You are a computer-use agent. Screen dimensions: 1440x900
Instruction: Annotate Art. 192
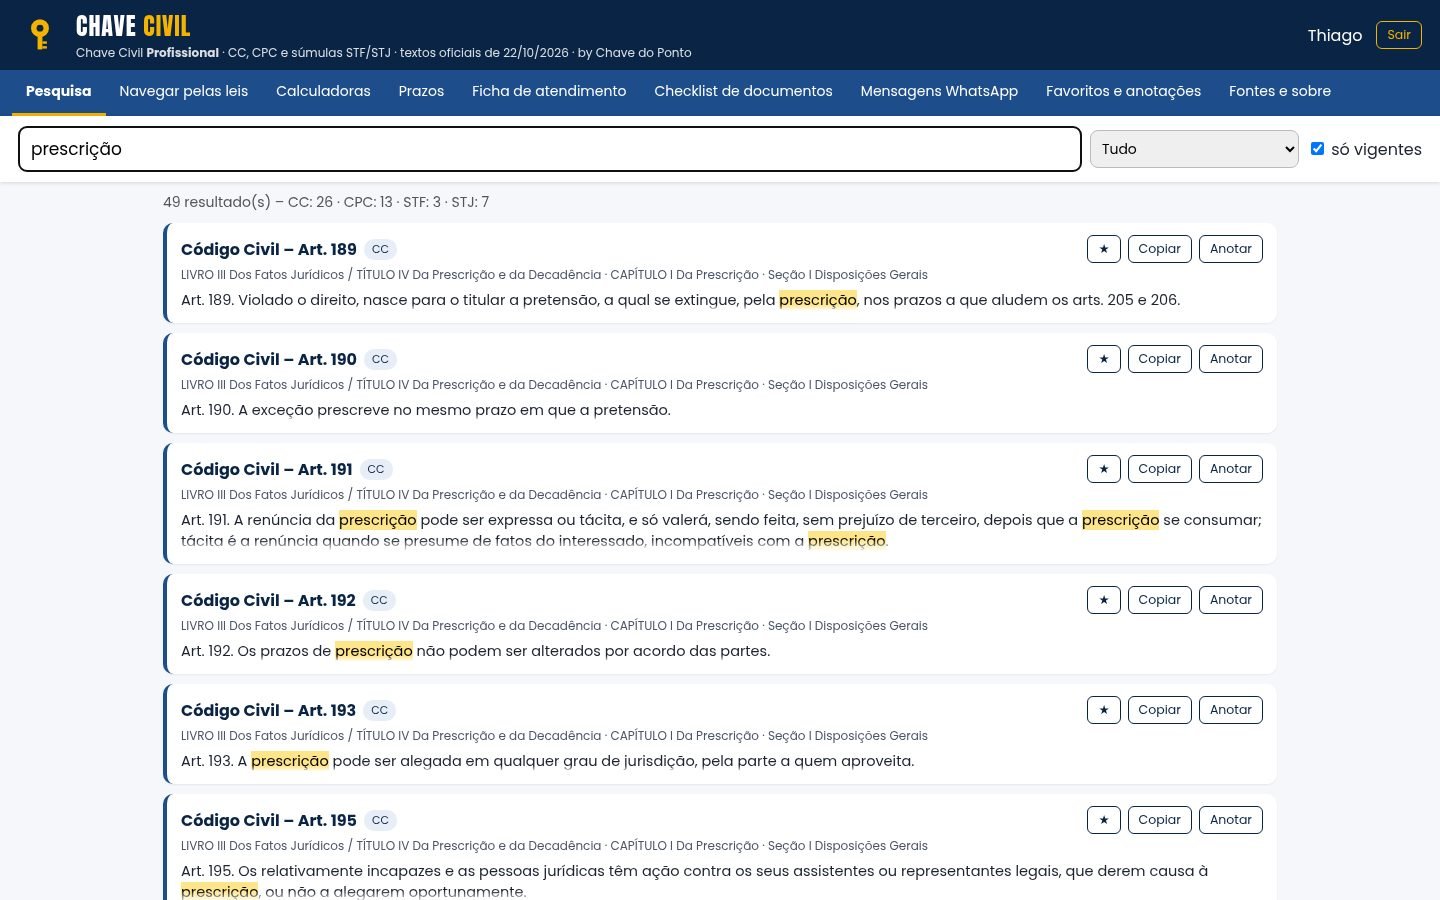pyautogui.click(x=1231, y=600)
